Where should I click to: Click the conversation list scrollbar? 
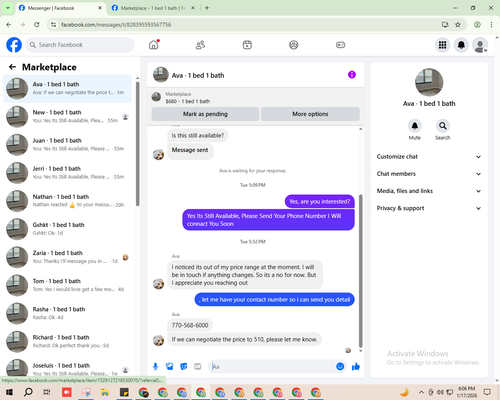137,143
